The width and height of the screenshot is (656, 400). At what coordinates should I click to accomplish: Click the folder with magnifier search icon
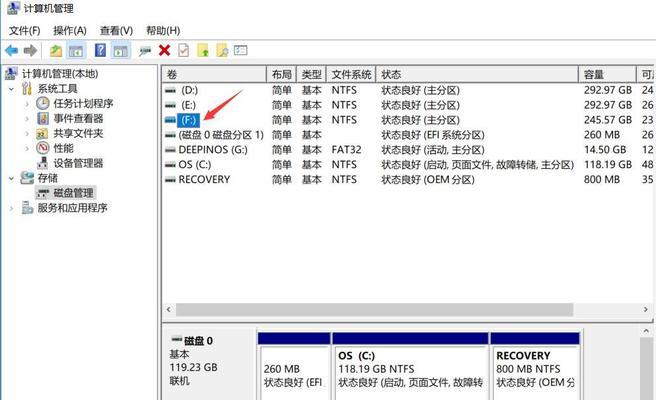222,51
